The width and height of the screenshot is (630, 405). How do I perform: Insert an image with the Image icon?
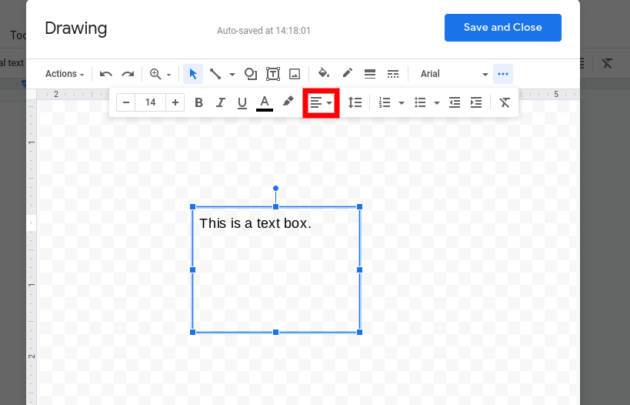coord(295,74)
